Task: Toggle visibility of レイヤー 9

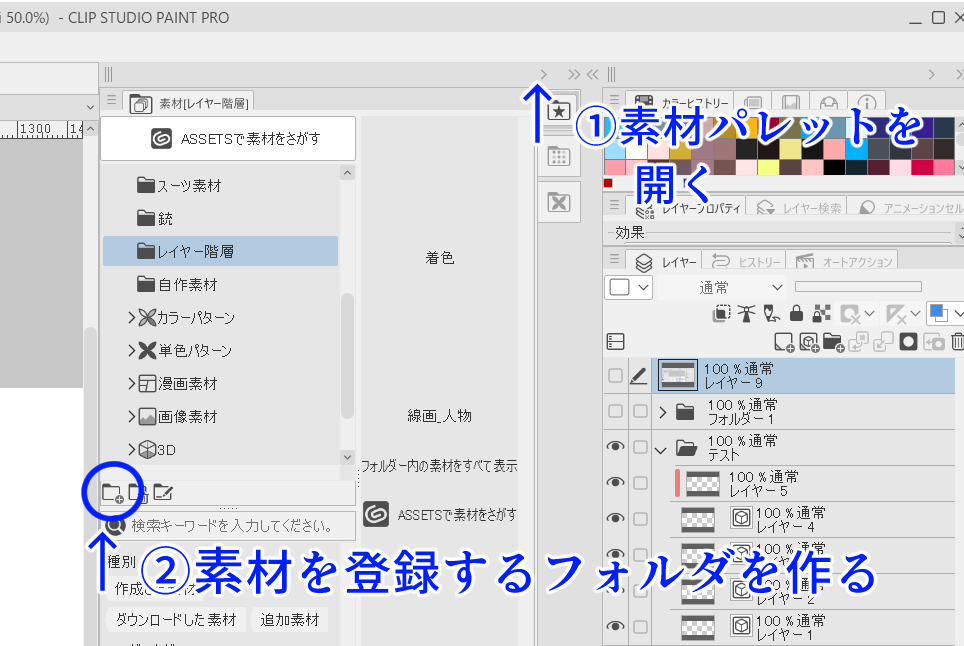Action: pos(615,376)
